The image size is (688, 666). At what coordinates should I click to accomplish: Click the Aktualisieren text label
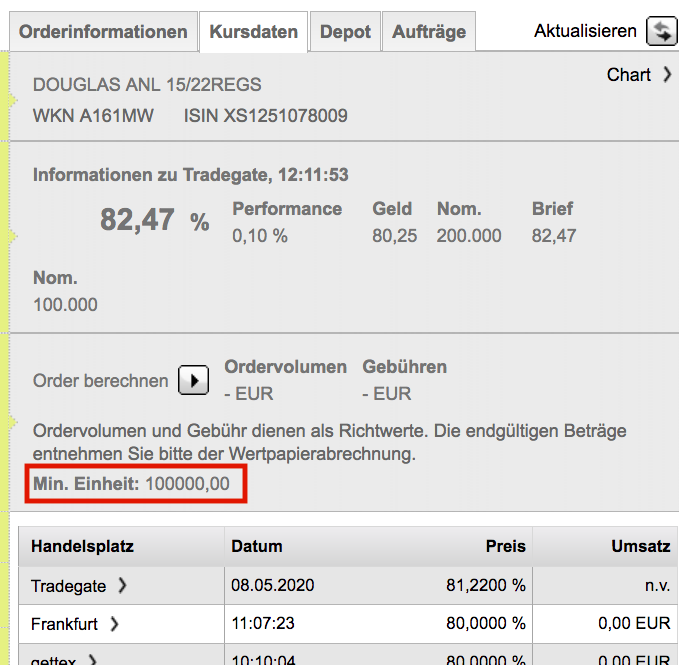(585, 31)
